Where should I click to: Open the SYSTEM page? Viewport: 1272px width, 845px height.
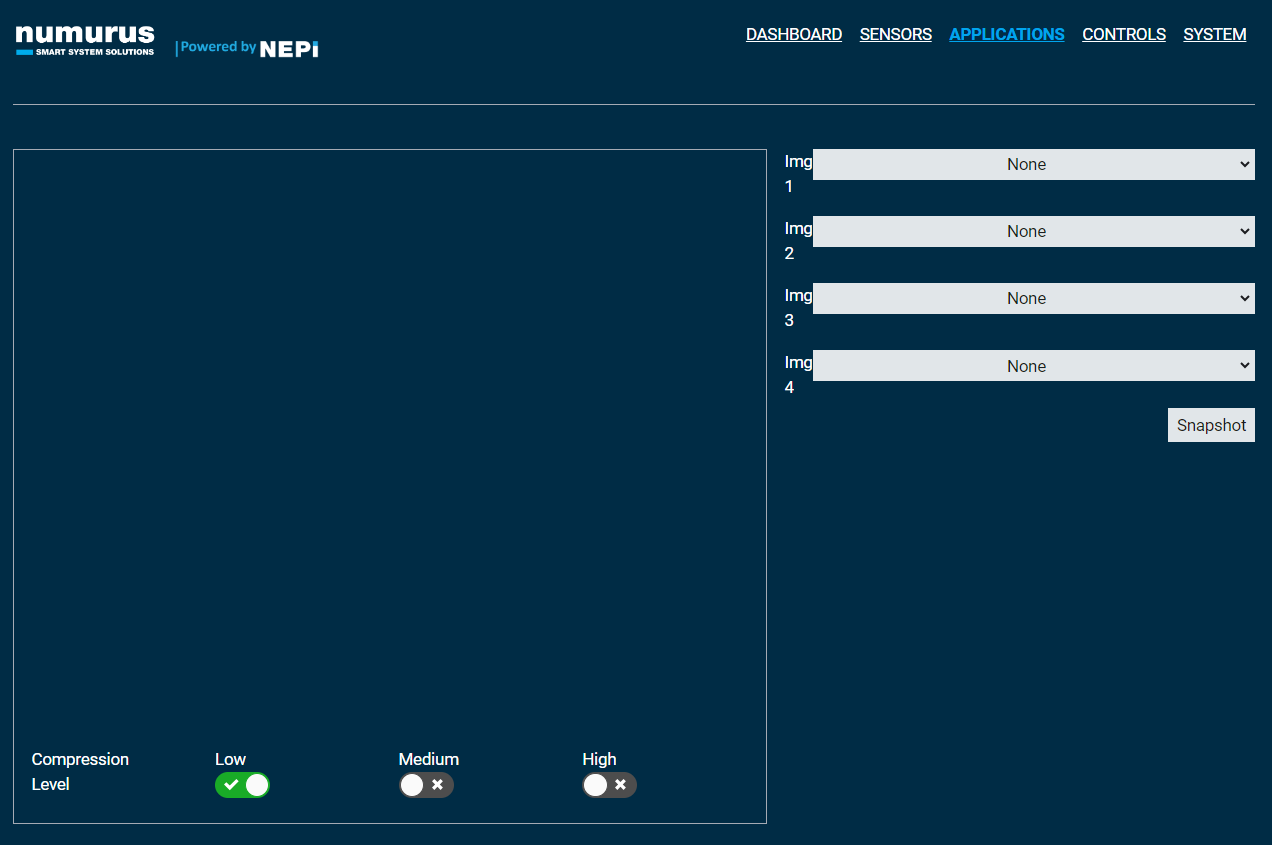pos(1214,34)
